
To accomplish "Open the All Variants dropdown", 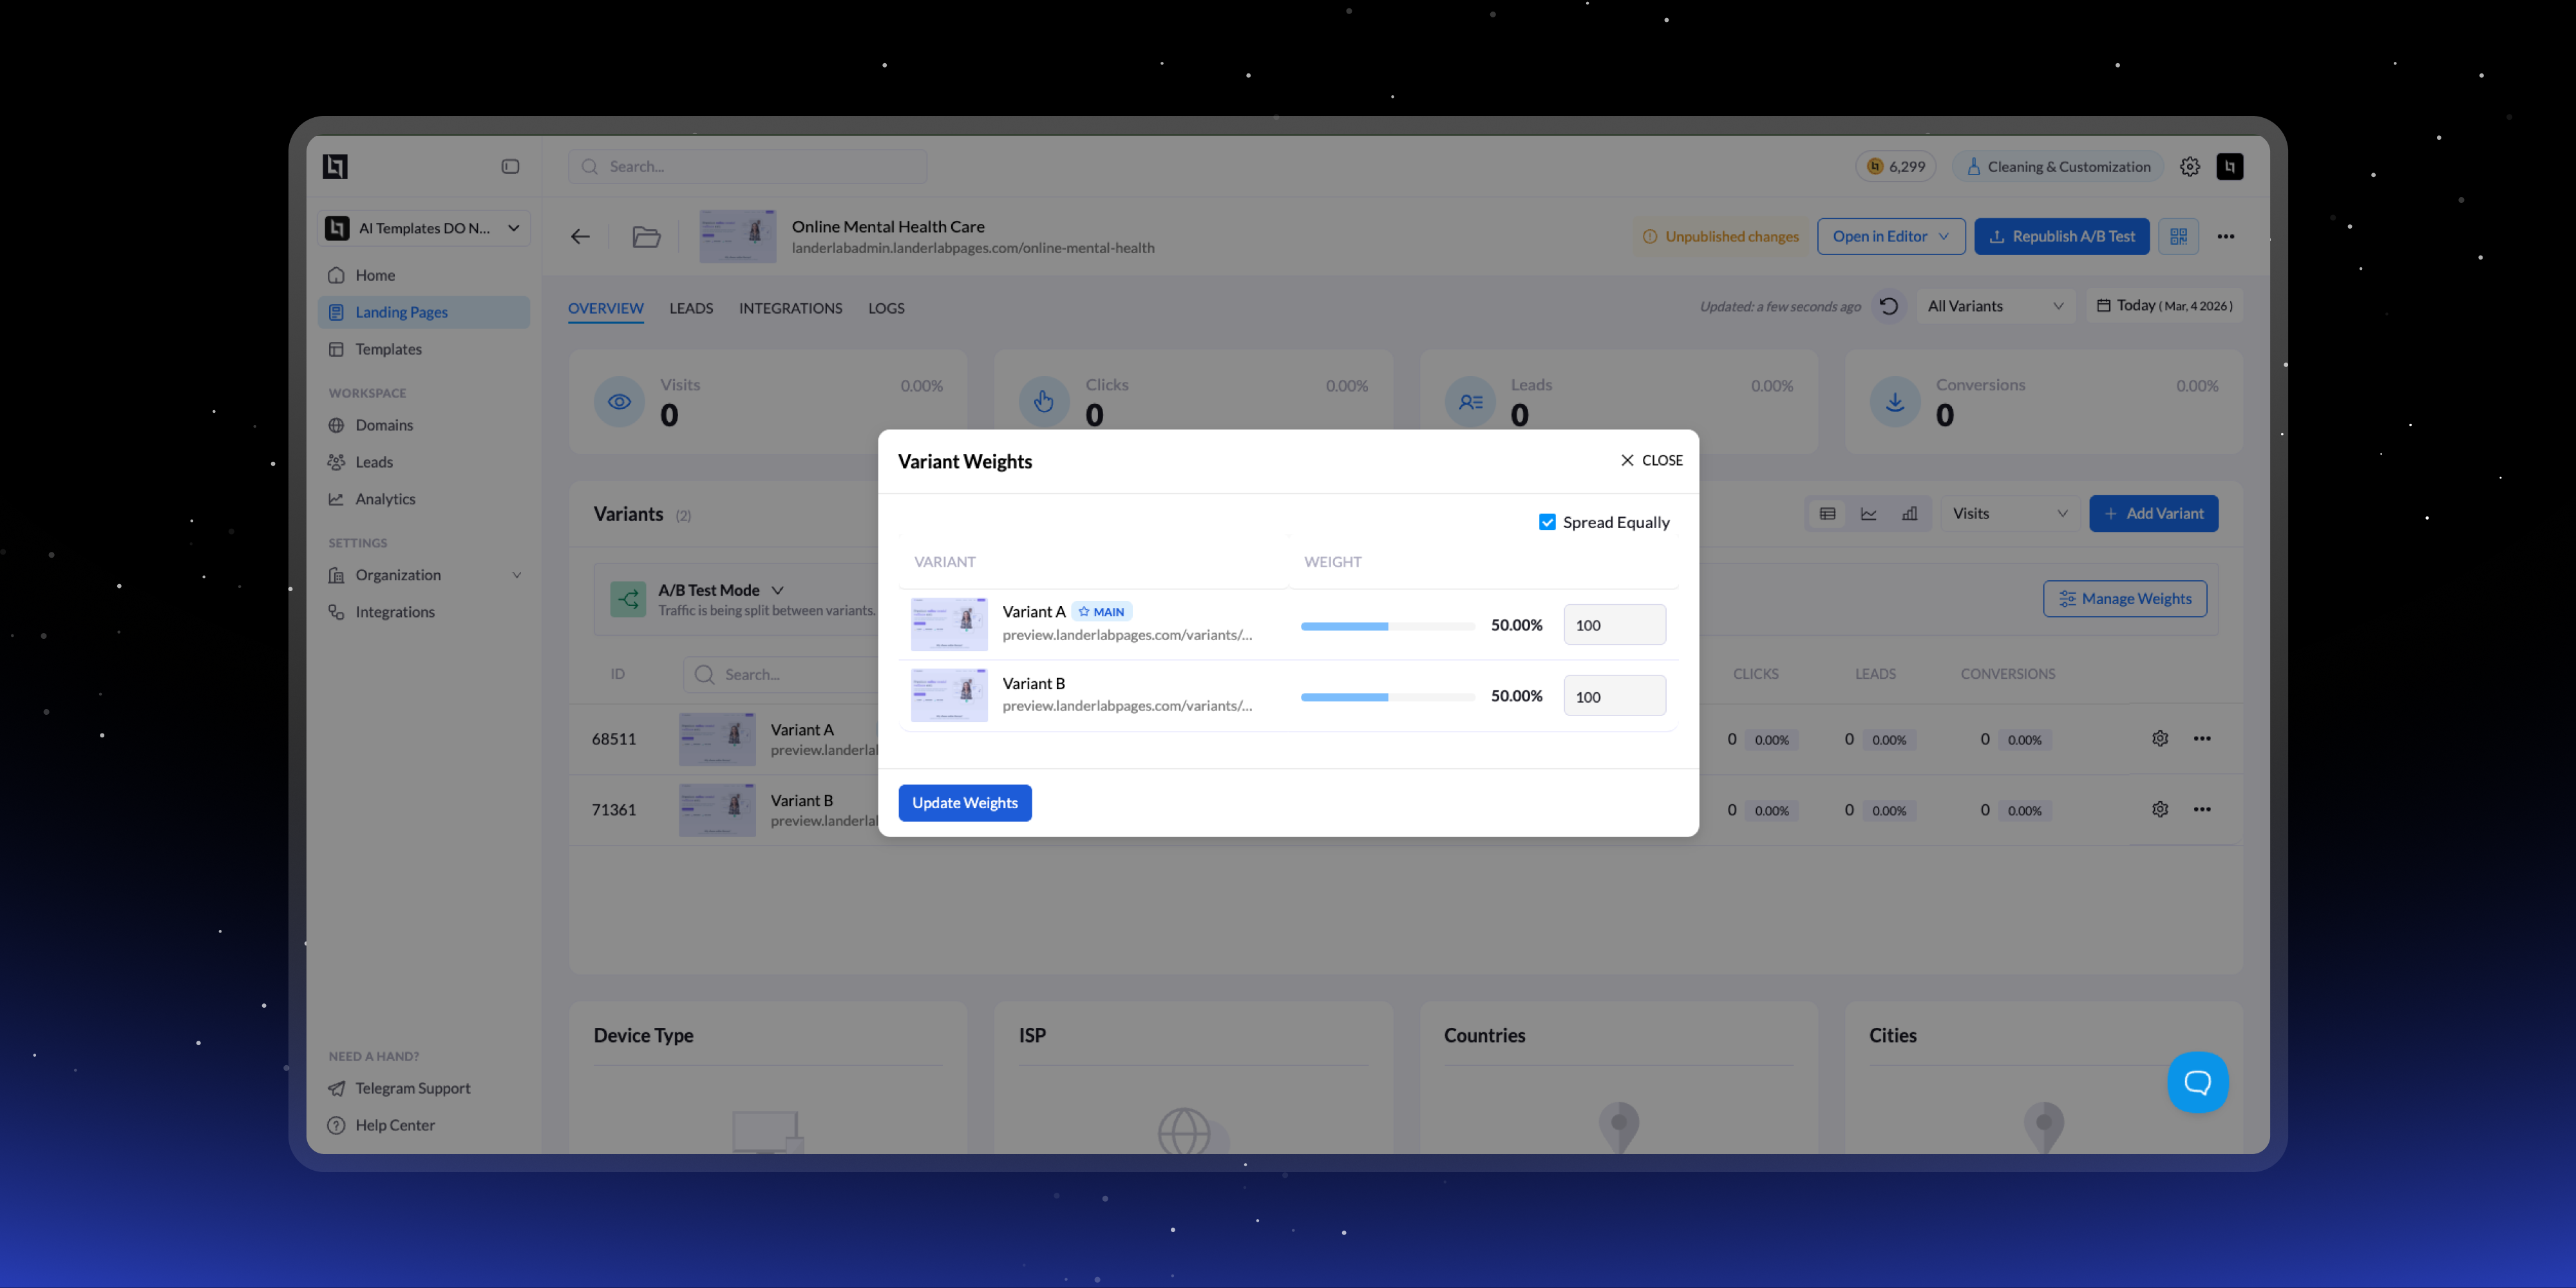I will click(1994, 306).
